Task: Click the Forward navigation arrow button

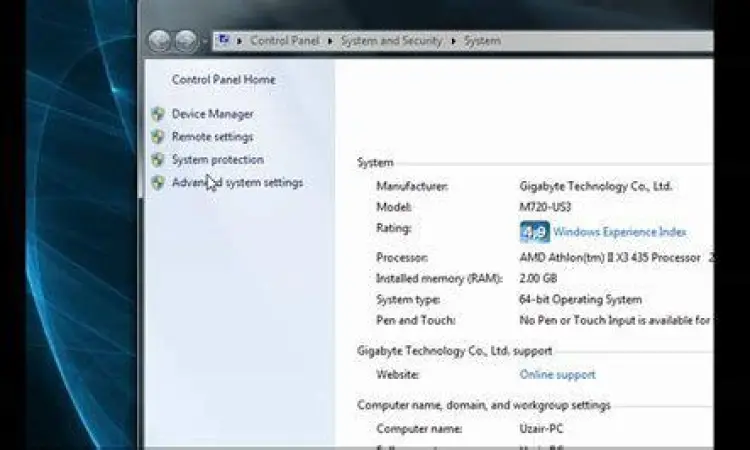Action: [186, 41]
